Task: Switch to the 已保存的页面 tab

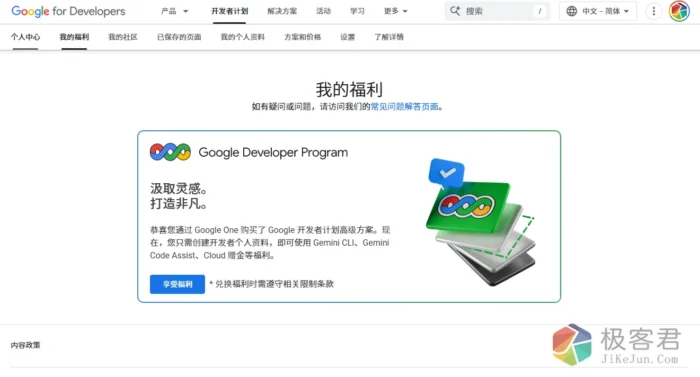Action: point(179,37)
